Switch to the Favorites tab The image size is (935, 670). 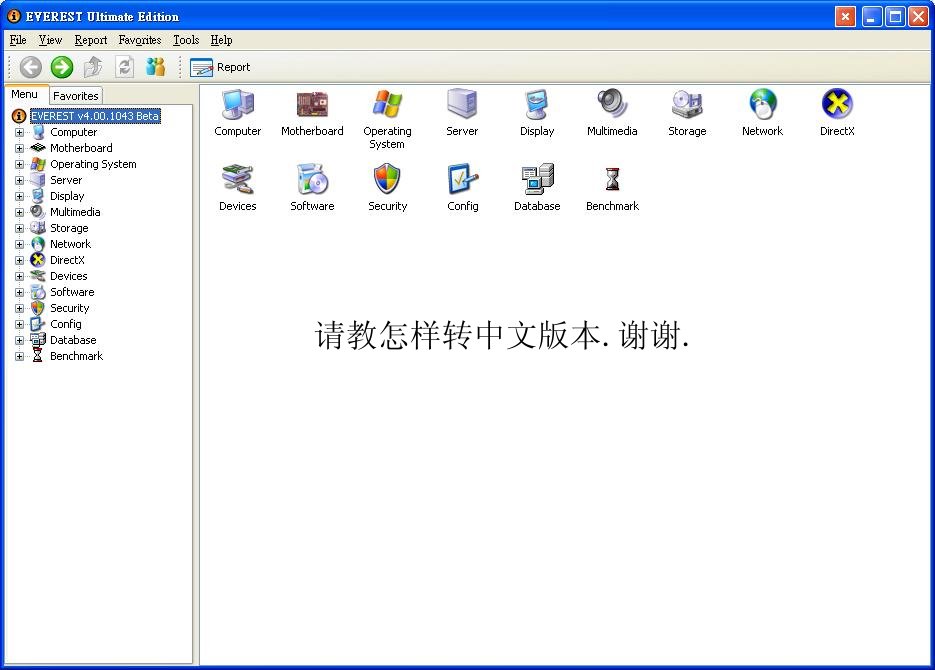tap(76, 96)
